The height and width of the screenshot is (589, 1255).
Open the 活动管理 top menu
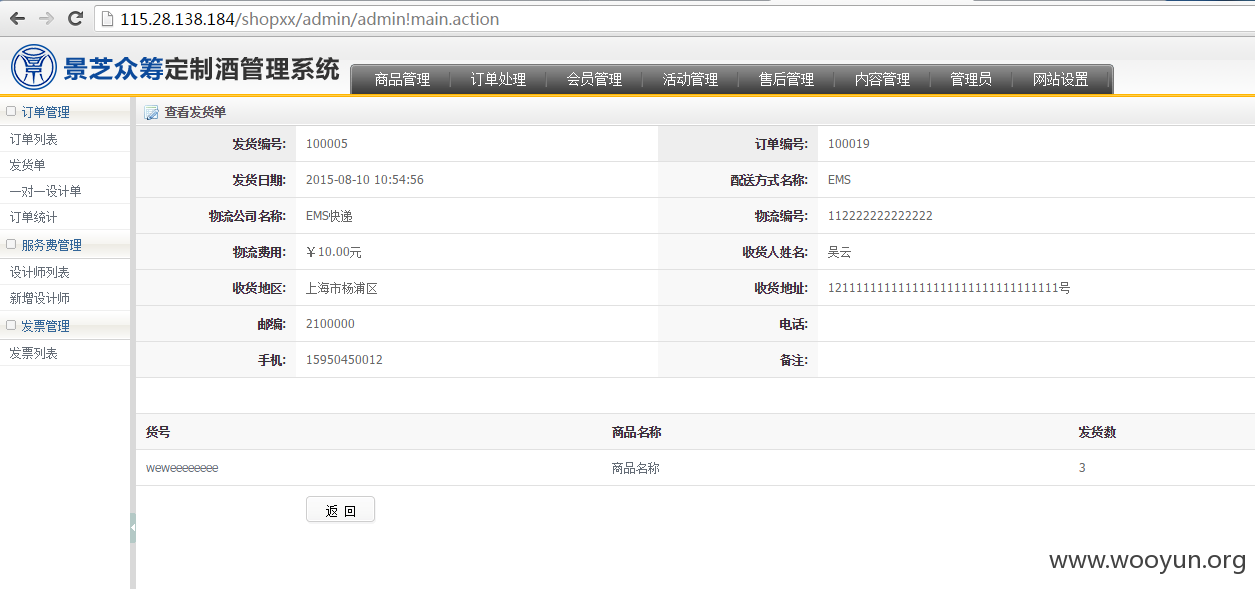(x=690, y=80)
